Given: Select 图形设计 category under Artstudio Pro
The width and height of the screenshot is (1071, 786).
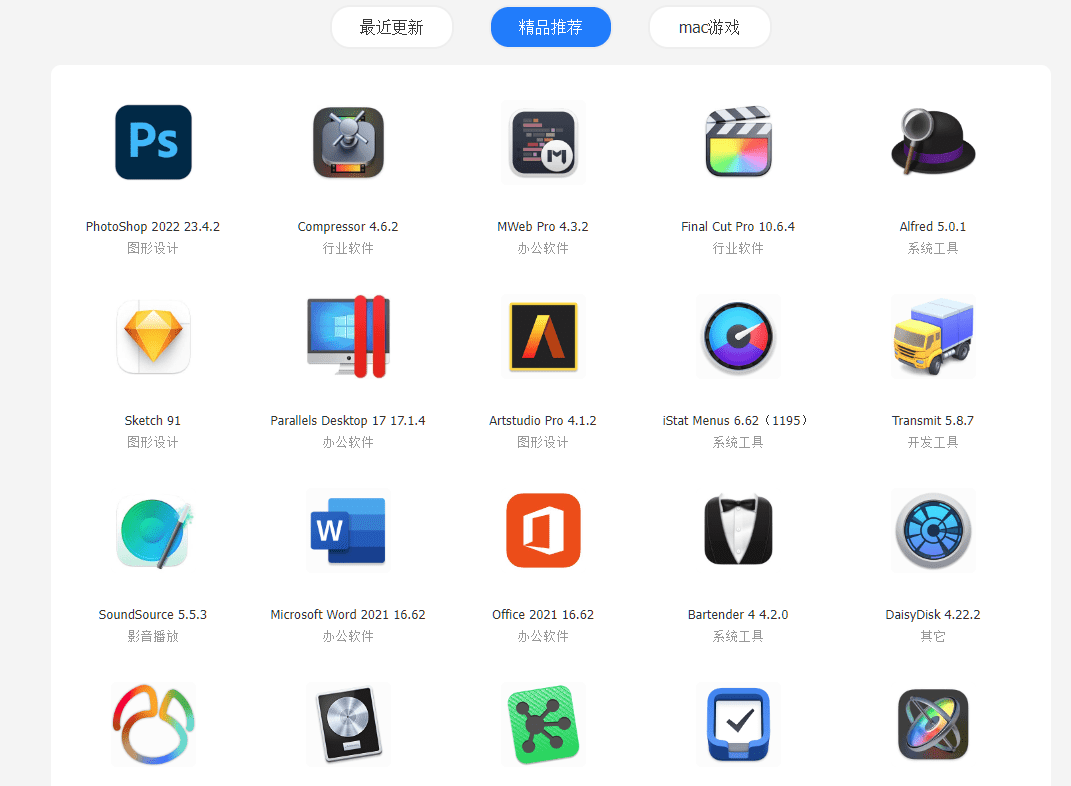Looking at the screenshot, I should click(x=543, y=443).
